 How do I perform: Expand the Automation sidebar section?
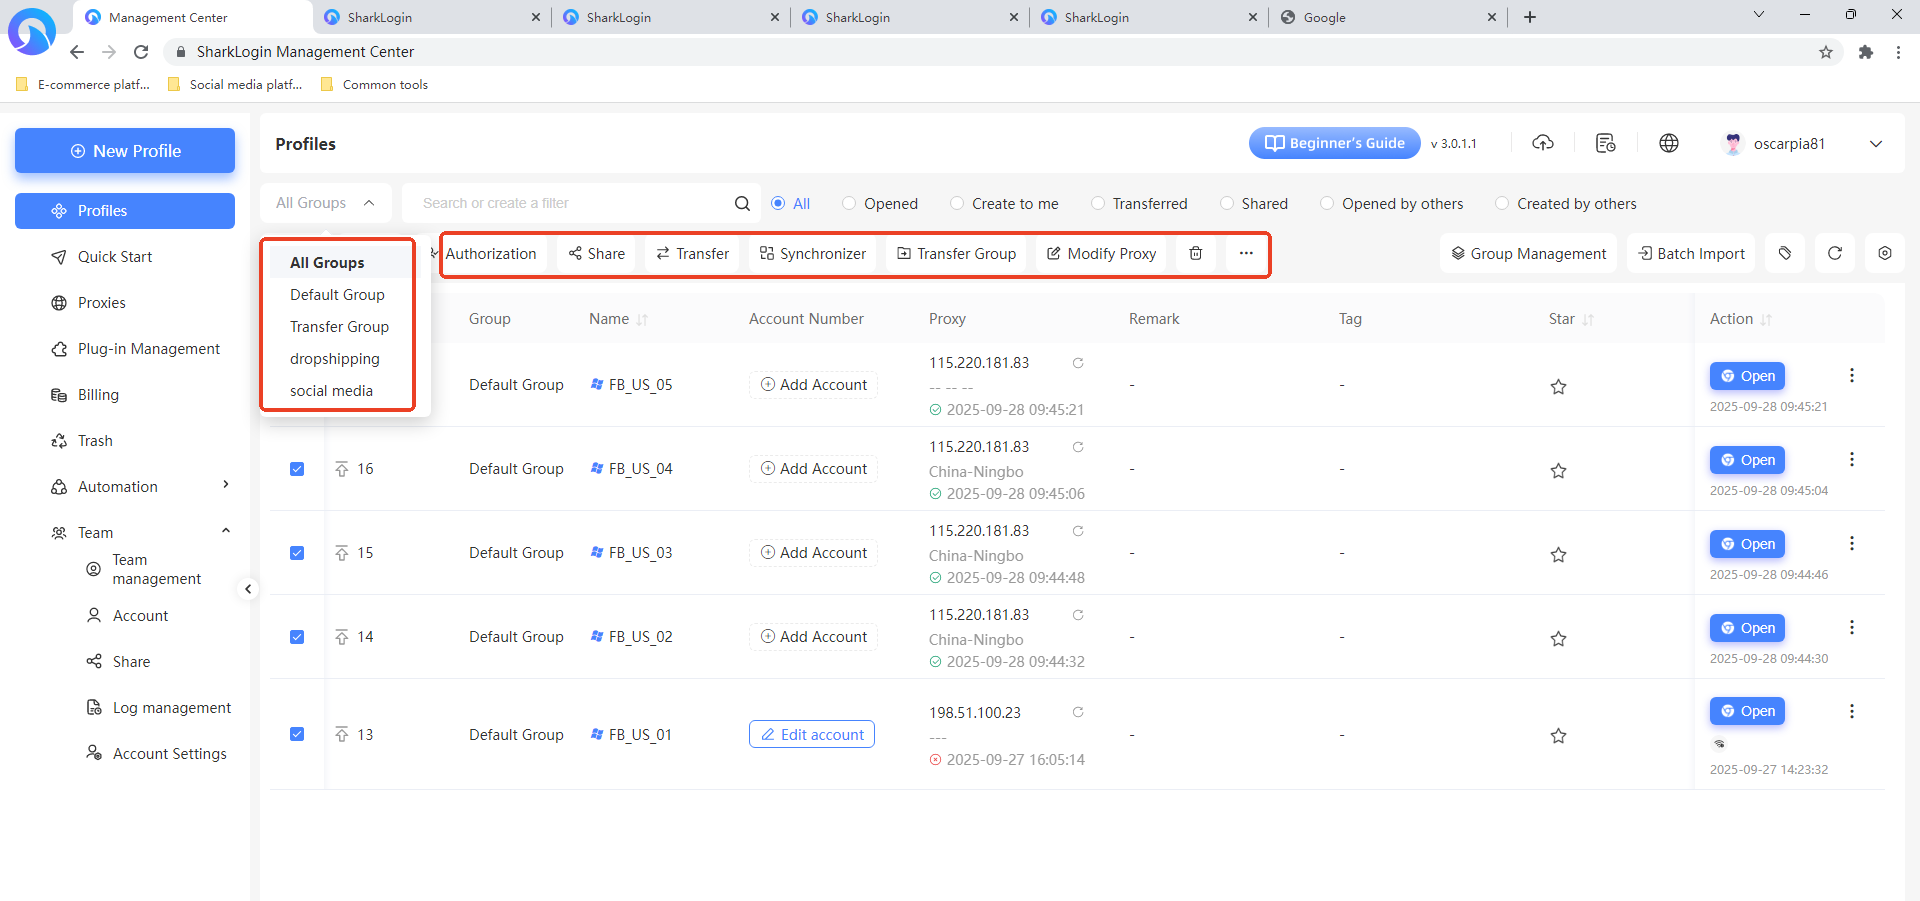(225, 486)
